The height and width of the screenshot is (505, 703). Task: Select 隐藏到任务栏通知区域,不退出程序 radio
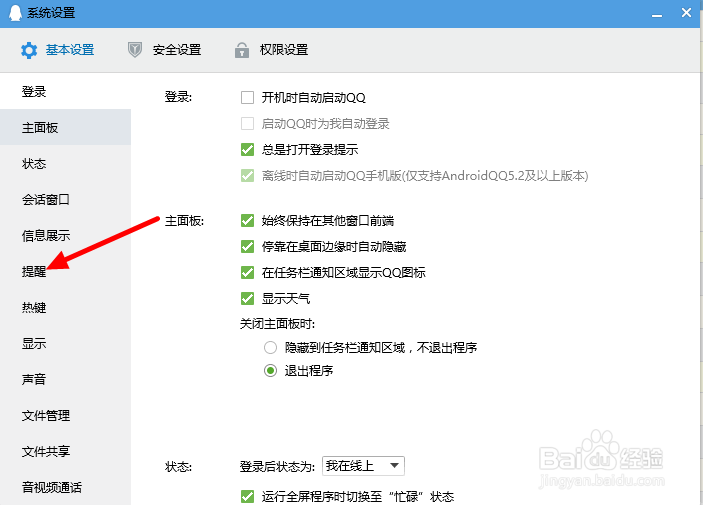(x=270, y=348)
